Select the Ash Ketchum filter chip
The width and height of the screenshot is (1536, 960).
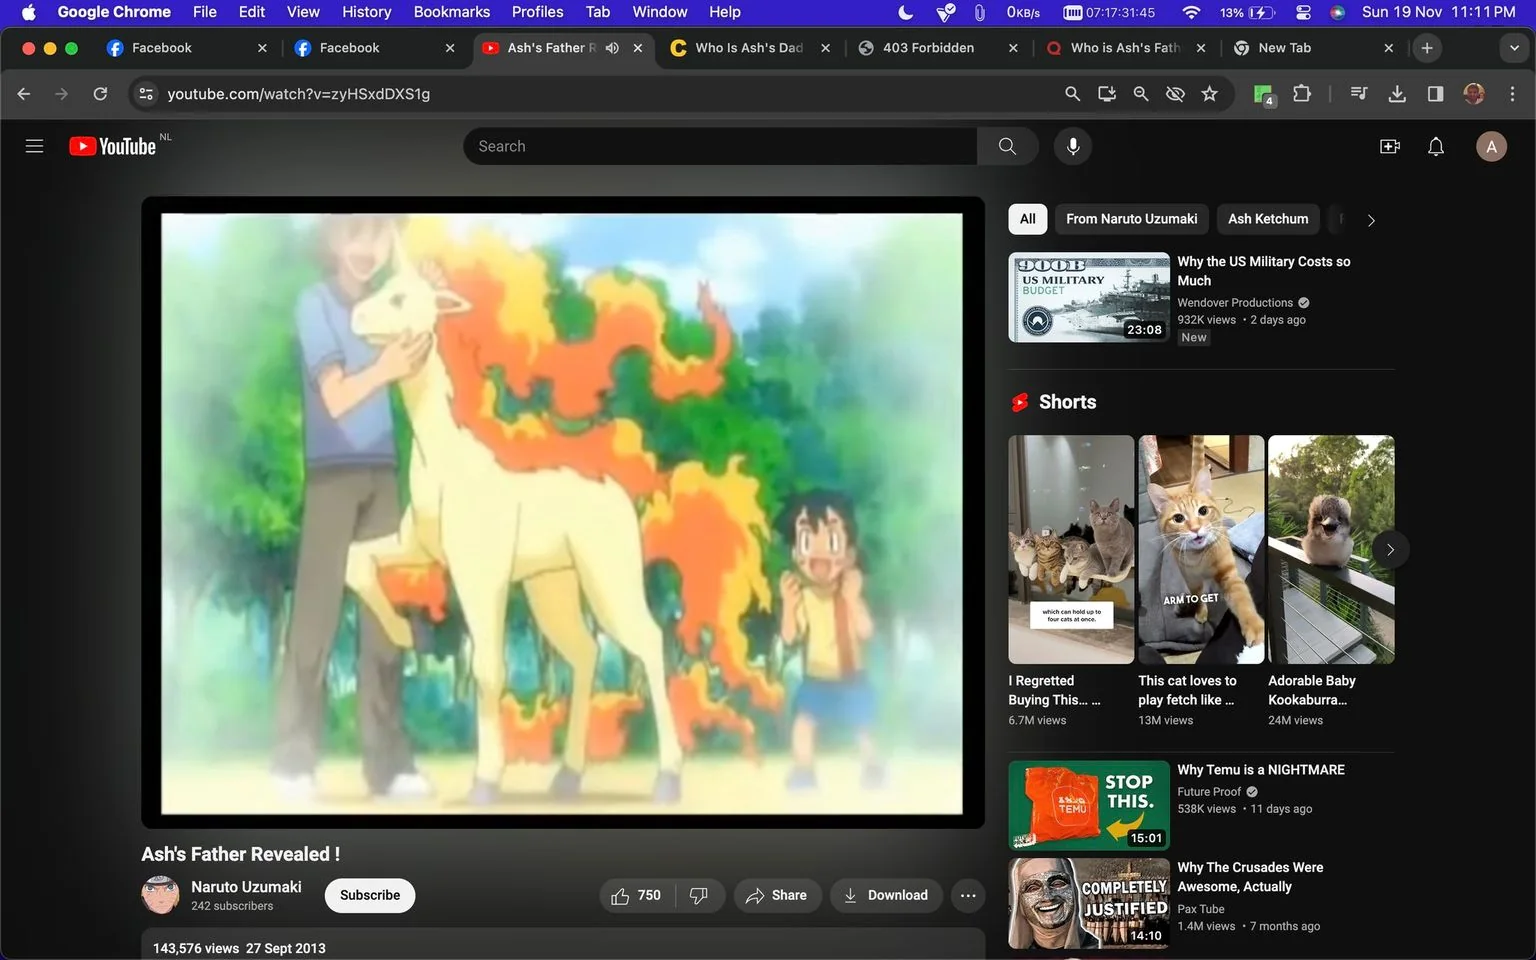(x=1267, y=219)
